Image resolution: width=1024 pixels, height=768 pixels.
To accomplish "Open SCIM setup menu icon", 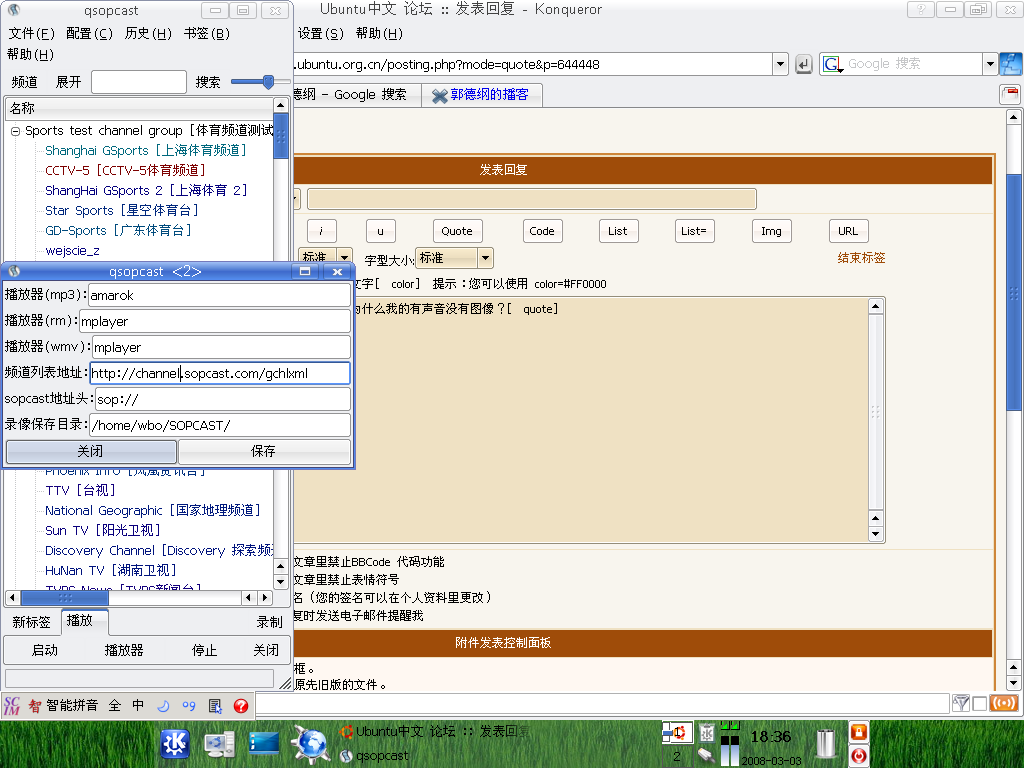I will coord(215,705).
